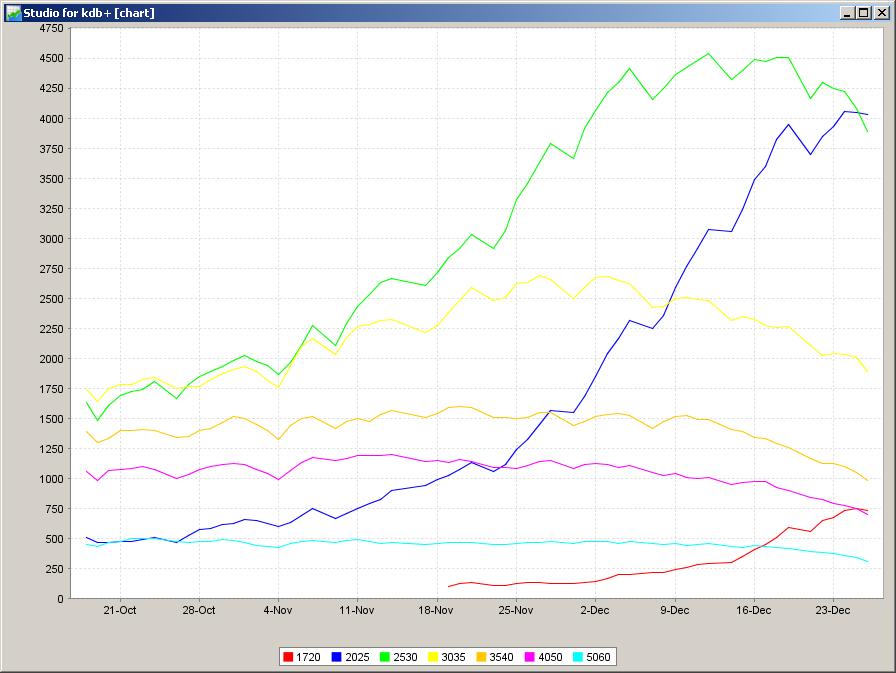Screen dimensions: 896x673
Task: Click the 16-Dec x-axis label
Action: (754, 610)
